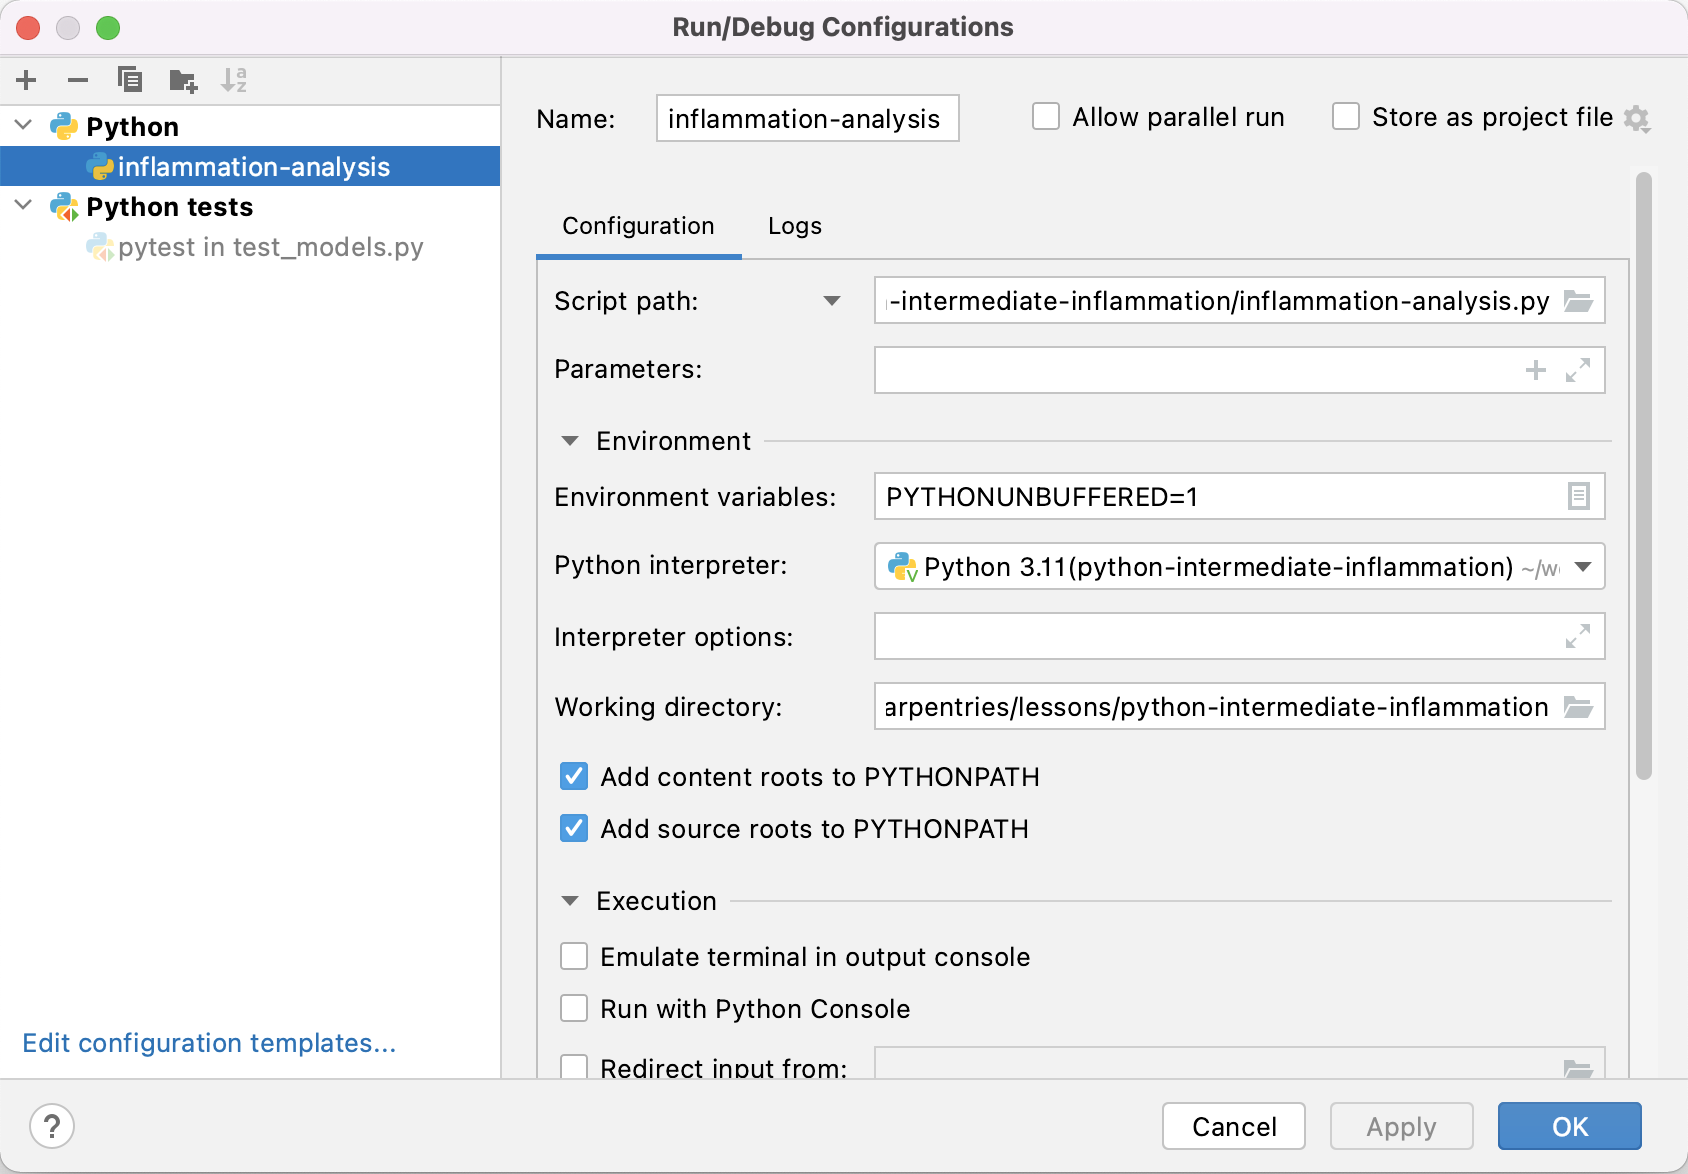Viewport: 1688px width, 1174px height.
Task: Create a new configuration folder
Action: coord(183,80)
